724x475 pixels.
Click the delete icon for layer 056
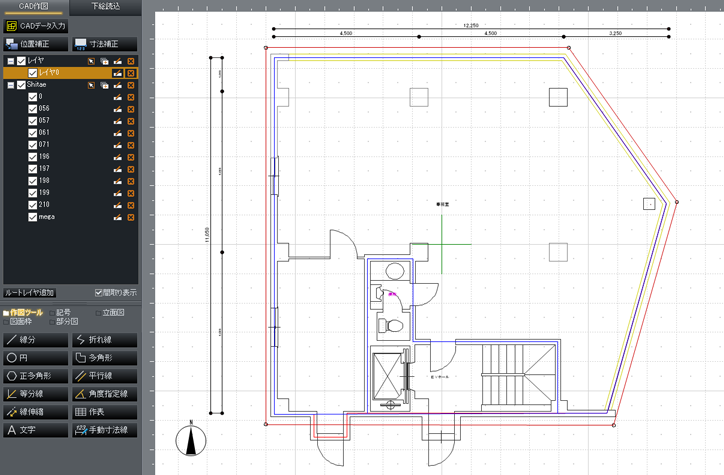[131, 109]
